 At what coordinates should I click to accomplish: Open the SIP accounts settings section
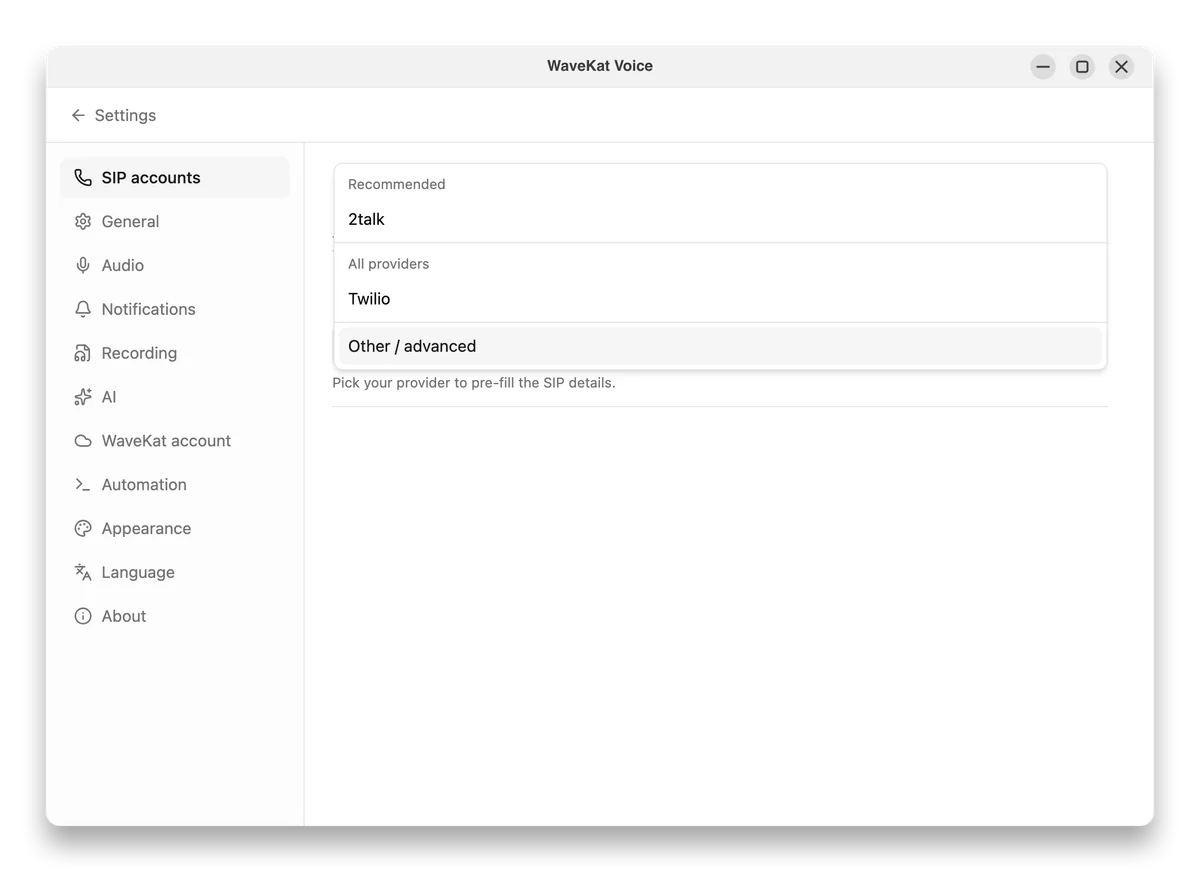tap(175, 178)
